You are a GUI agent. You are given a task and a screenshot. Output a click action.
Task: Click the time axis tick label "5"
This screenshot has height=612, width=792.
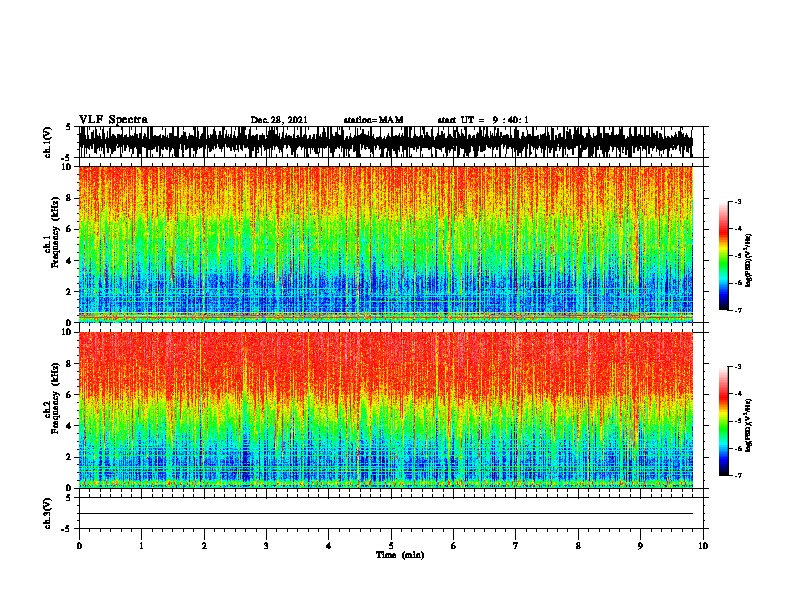[x=391, y=546]
